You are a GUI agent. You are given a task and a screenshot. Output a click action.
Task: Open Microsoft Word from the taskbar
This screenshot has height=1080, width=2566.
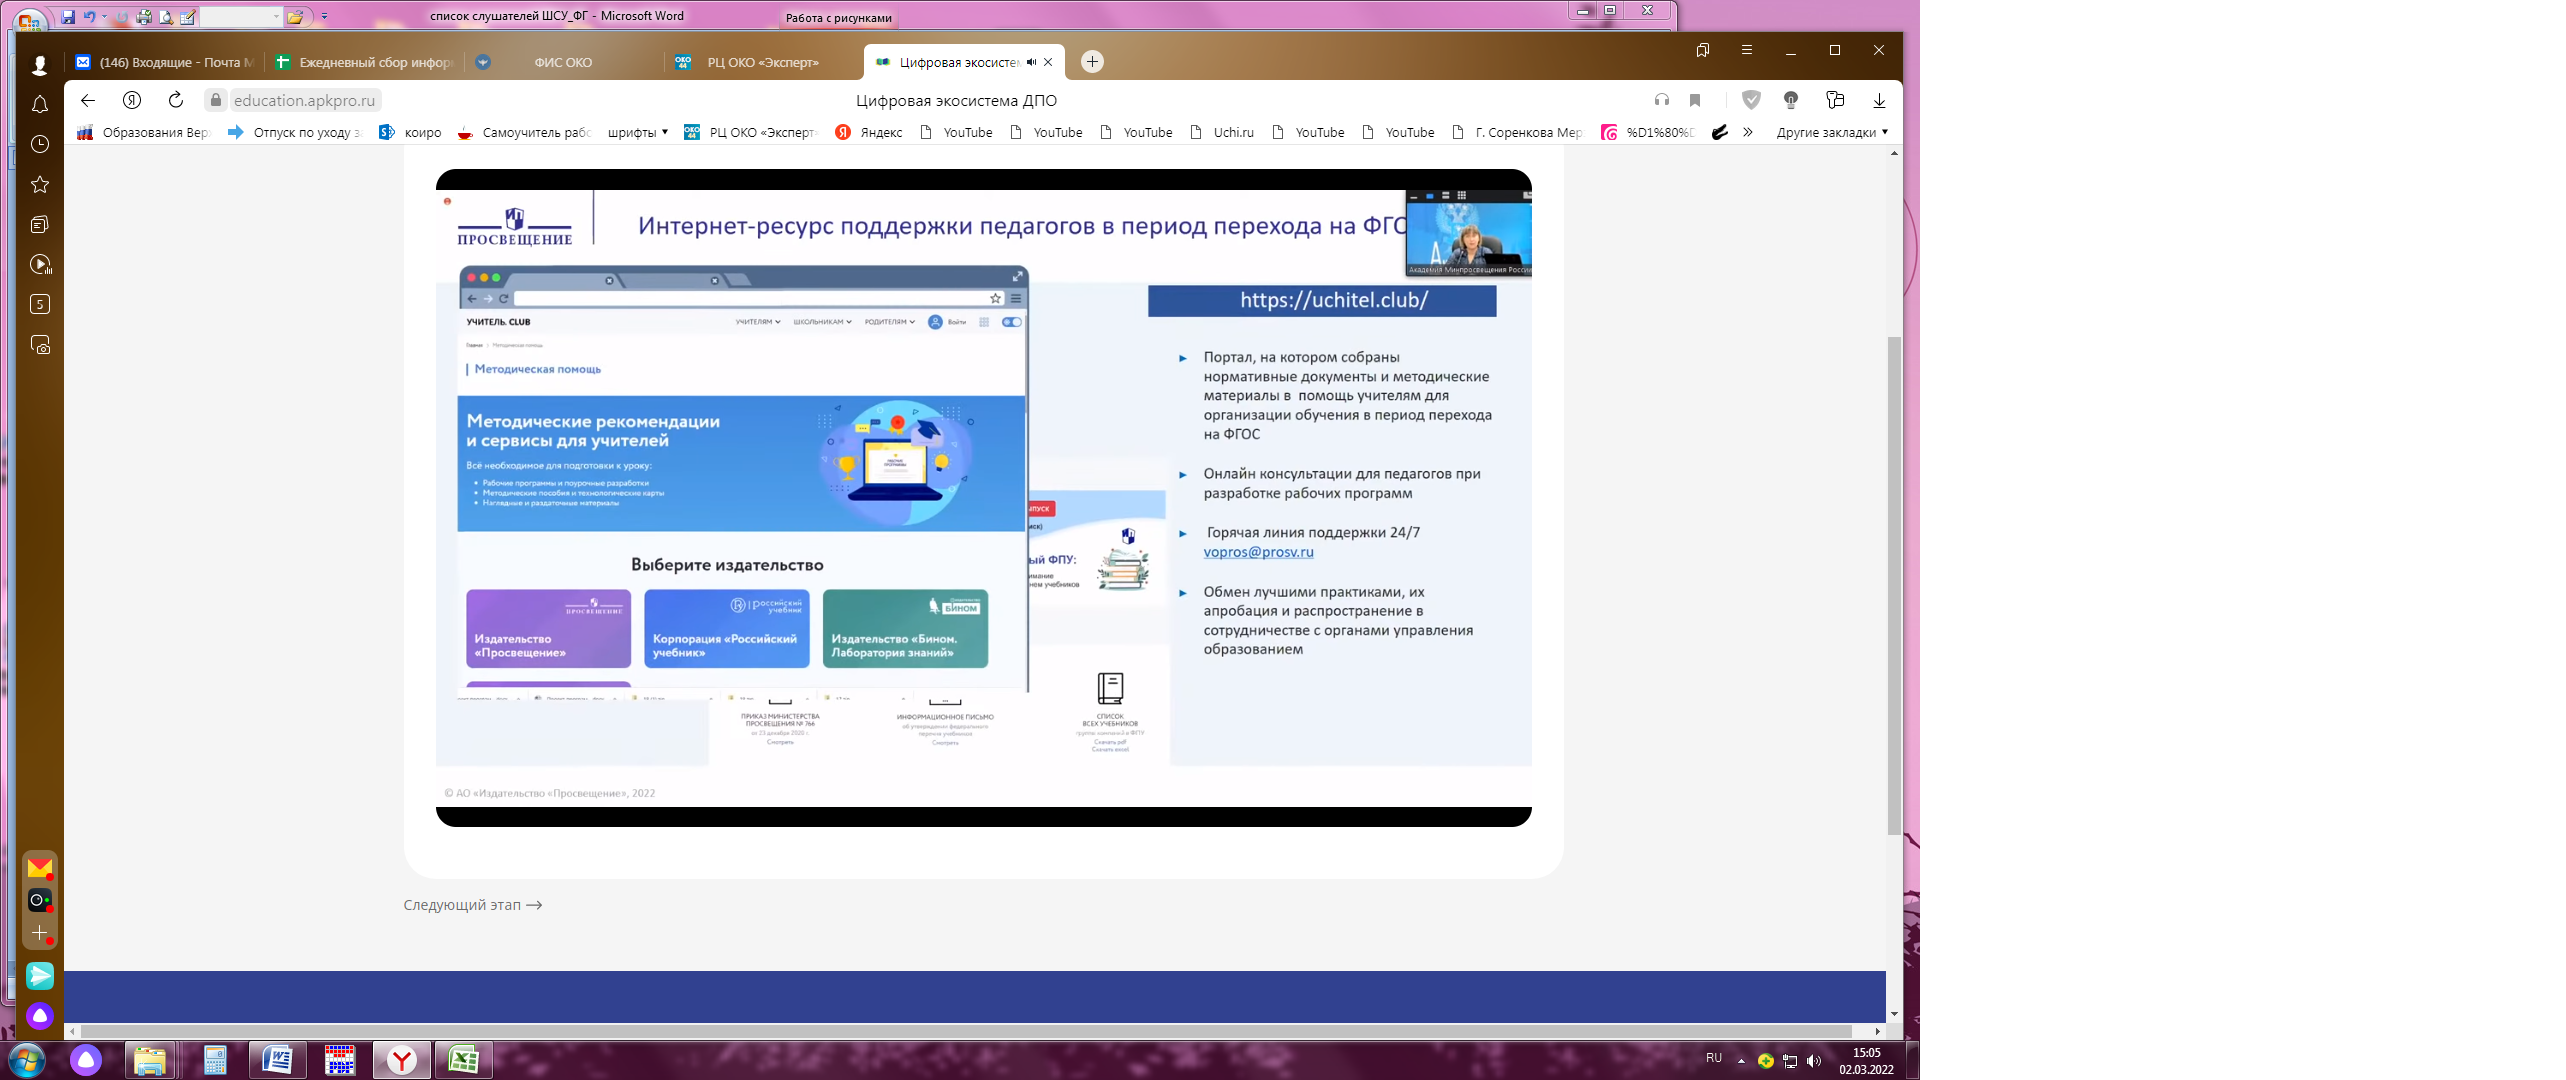click(277, 1060)
